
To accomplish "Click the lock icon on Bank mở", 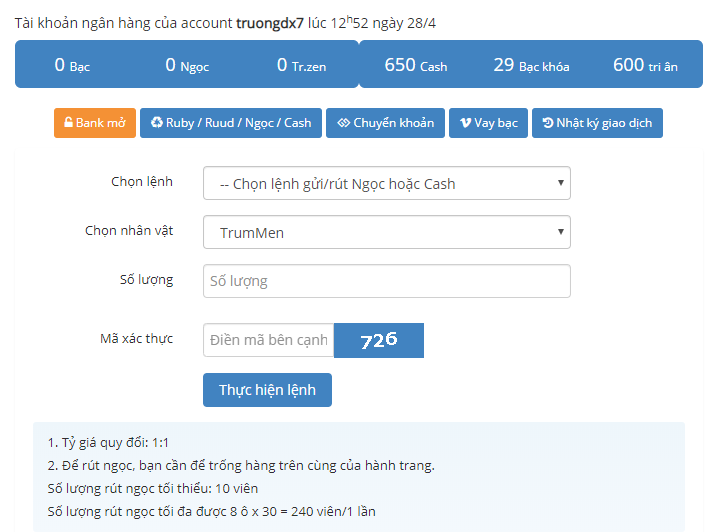I will (x=68, y=123).
